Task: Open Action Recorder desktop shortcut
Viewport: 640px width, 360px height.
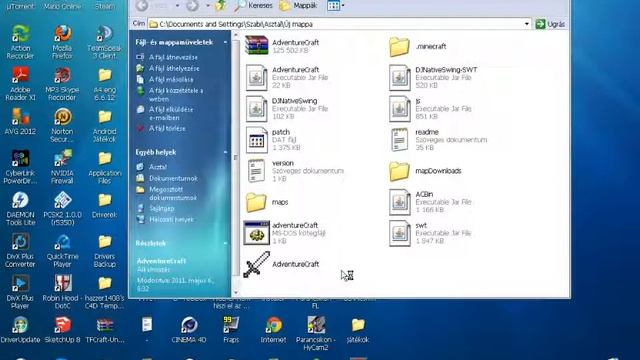Action: tap(20, 42)
